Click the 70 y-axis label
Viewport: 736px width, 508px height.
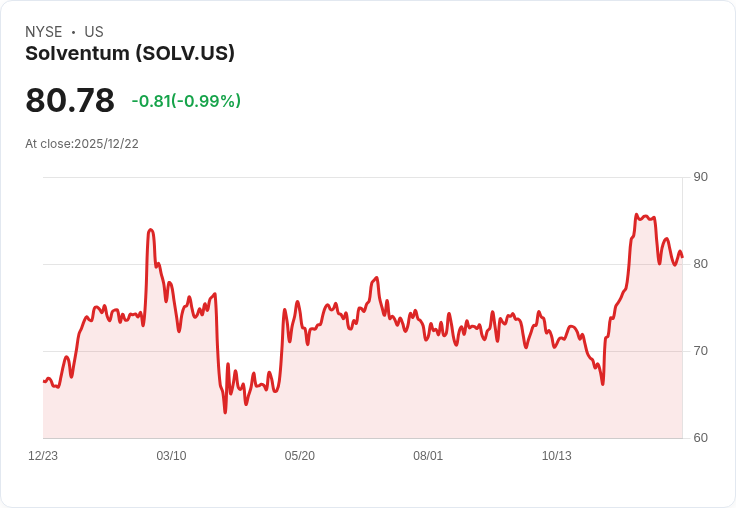700,351
